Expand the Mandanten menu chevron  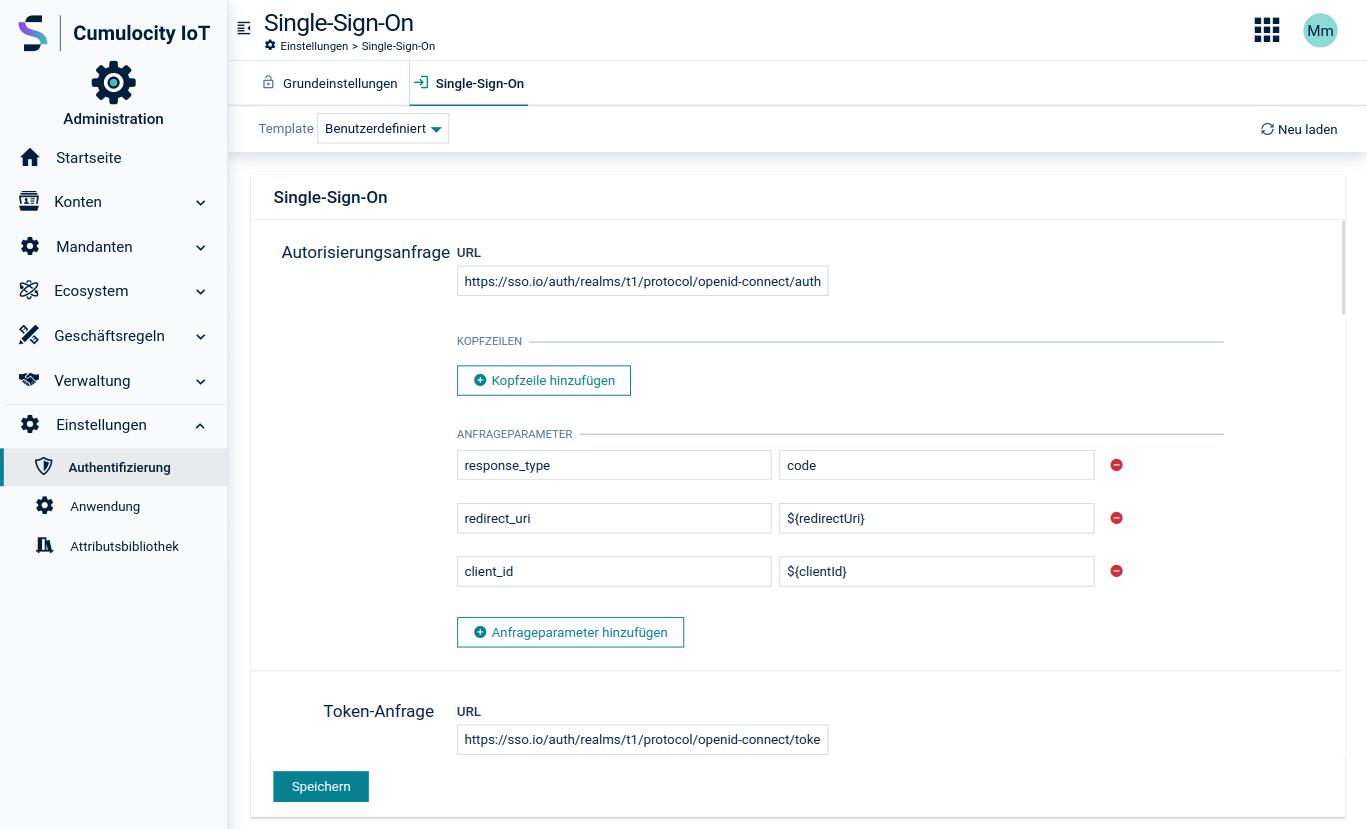(x=201, y=248)
